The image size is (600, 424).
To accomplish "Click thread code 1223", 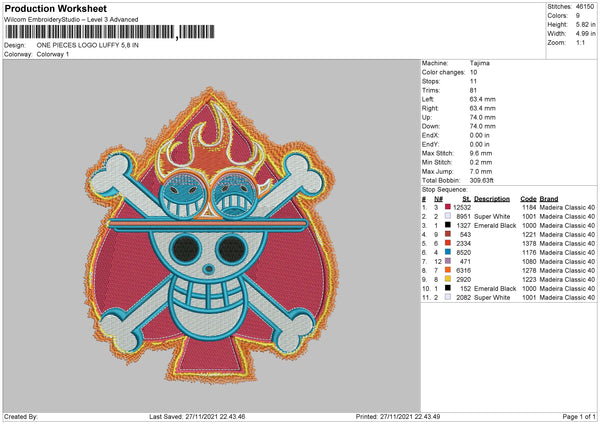I will point(529,279).
